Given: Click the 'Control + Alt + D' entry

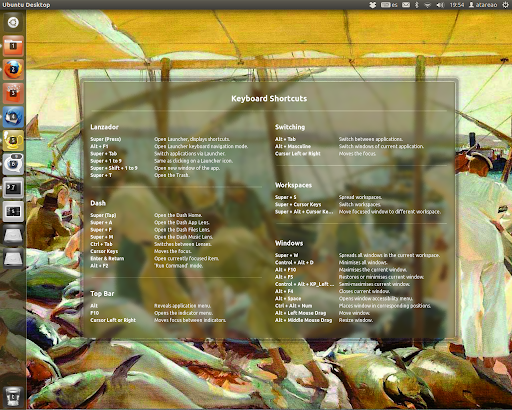Looking at the screenshot, I should (294, 263).
